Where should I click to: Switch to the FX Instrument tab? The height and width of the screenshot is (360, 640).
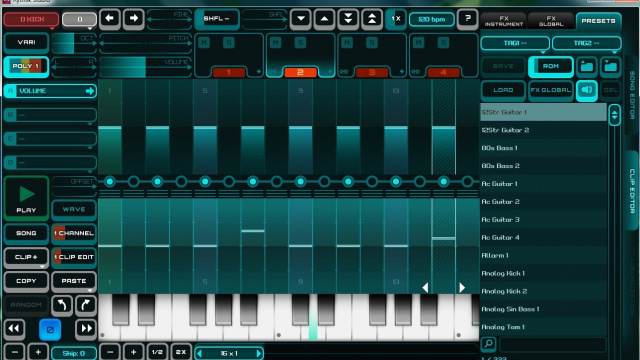pyautogui.click(x=503, y=21)
